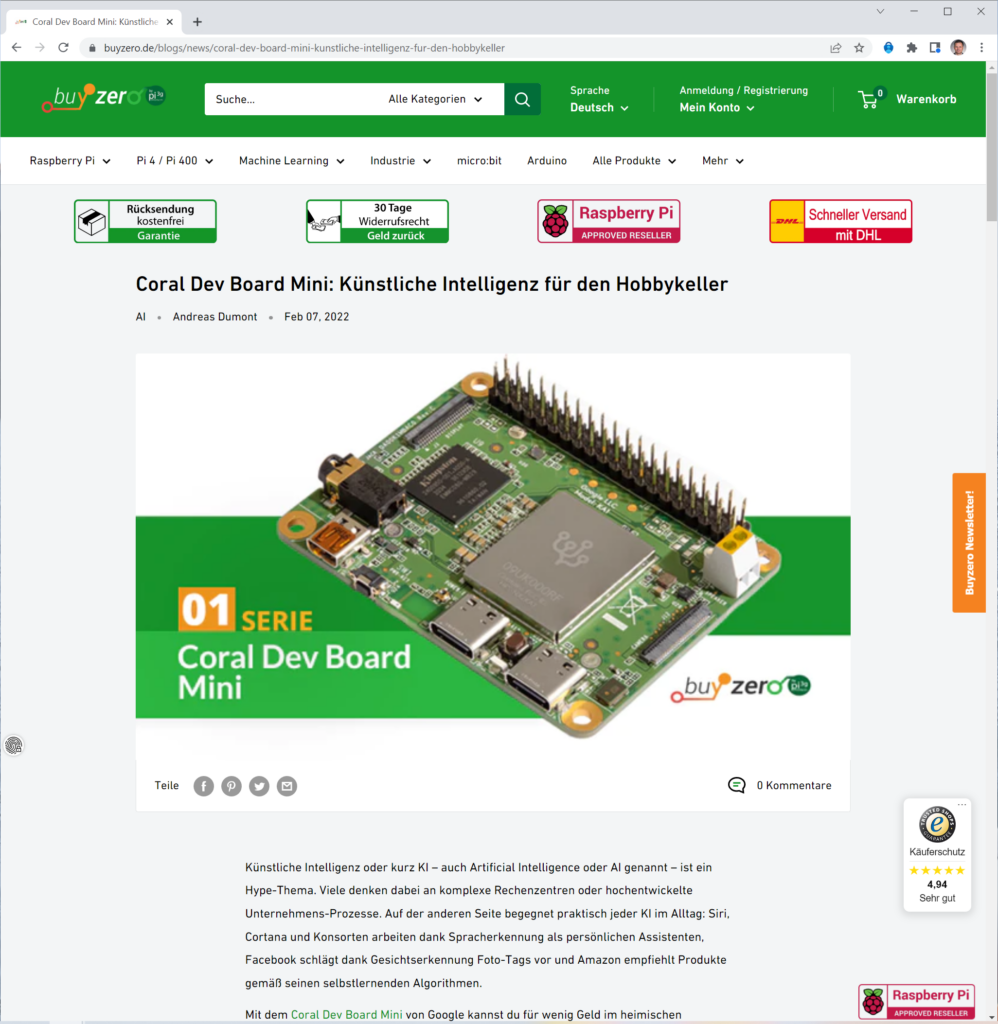Viewport: 998px width, 1024px height.
Task: Click the browser address bar URL
Action: 304,48
